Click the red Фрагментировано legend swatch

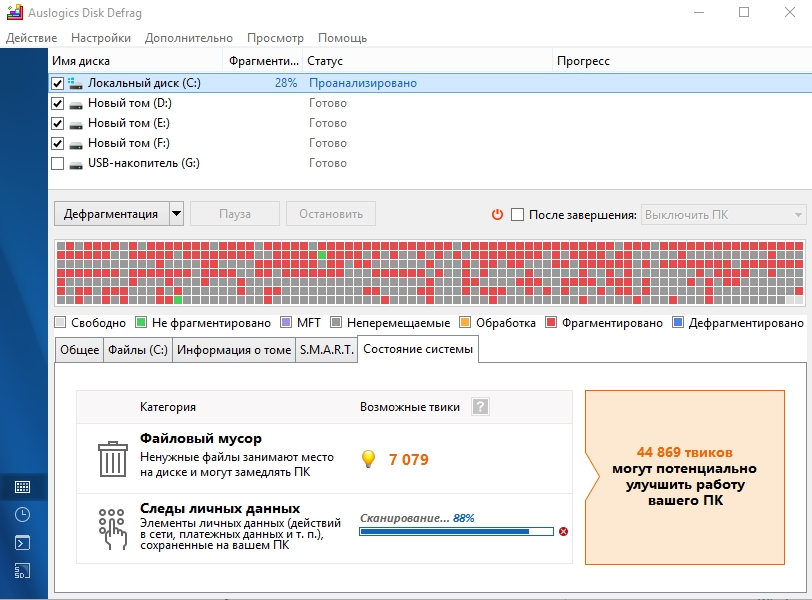[551, 323]
